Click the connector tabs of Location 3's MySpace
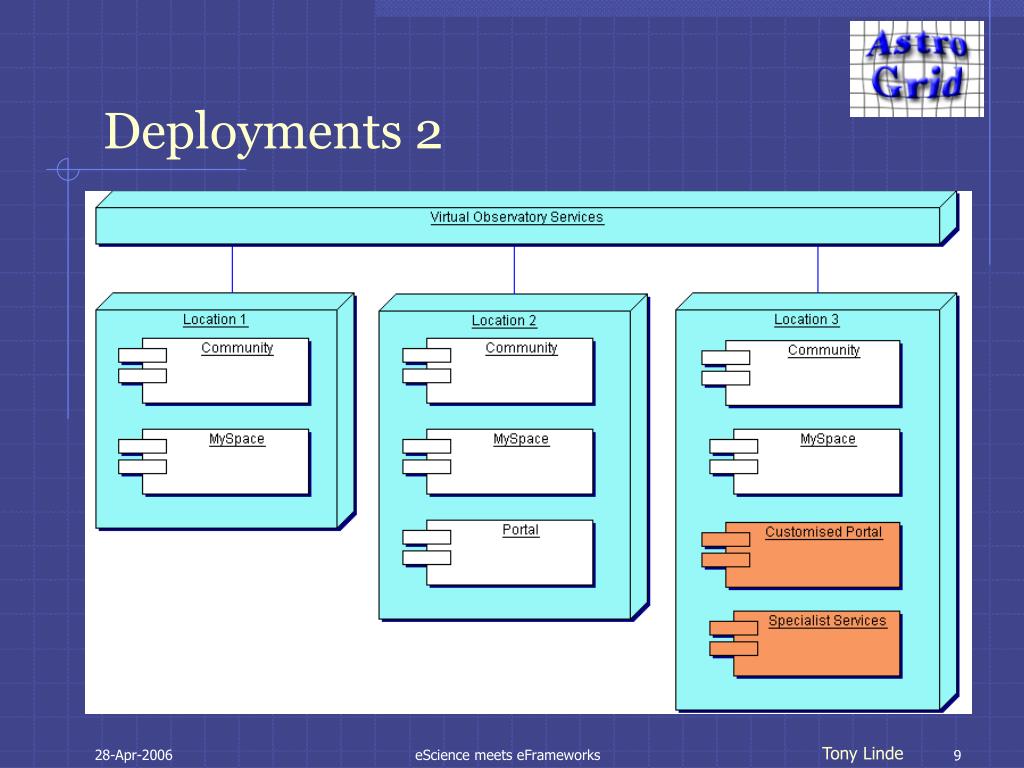Screen dimensions: 1024x768 pyautogui.click(x=733, y=456)
